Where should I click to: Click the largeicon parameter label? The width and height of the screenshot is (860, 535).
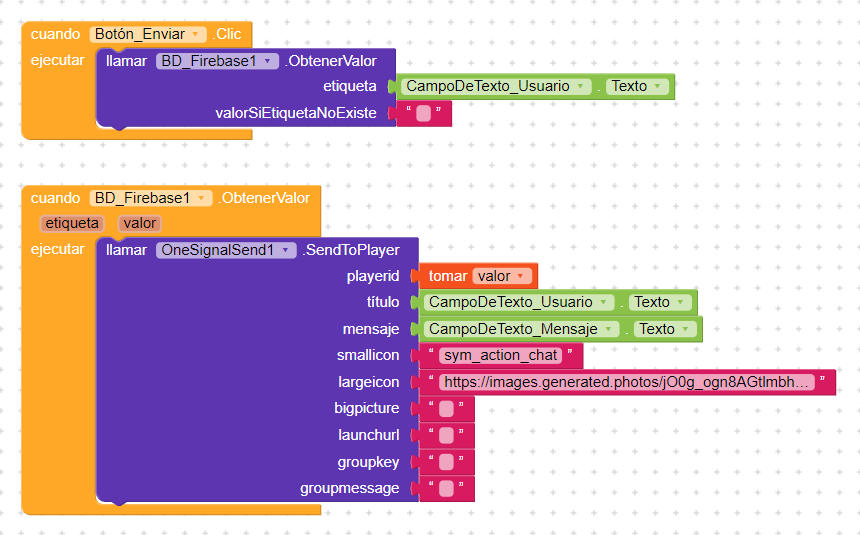coord(369,382)
